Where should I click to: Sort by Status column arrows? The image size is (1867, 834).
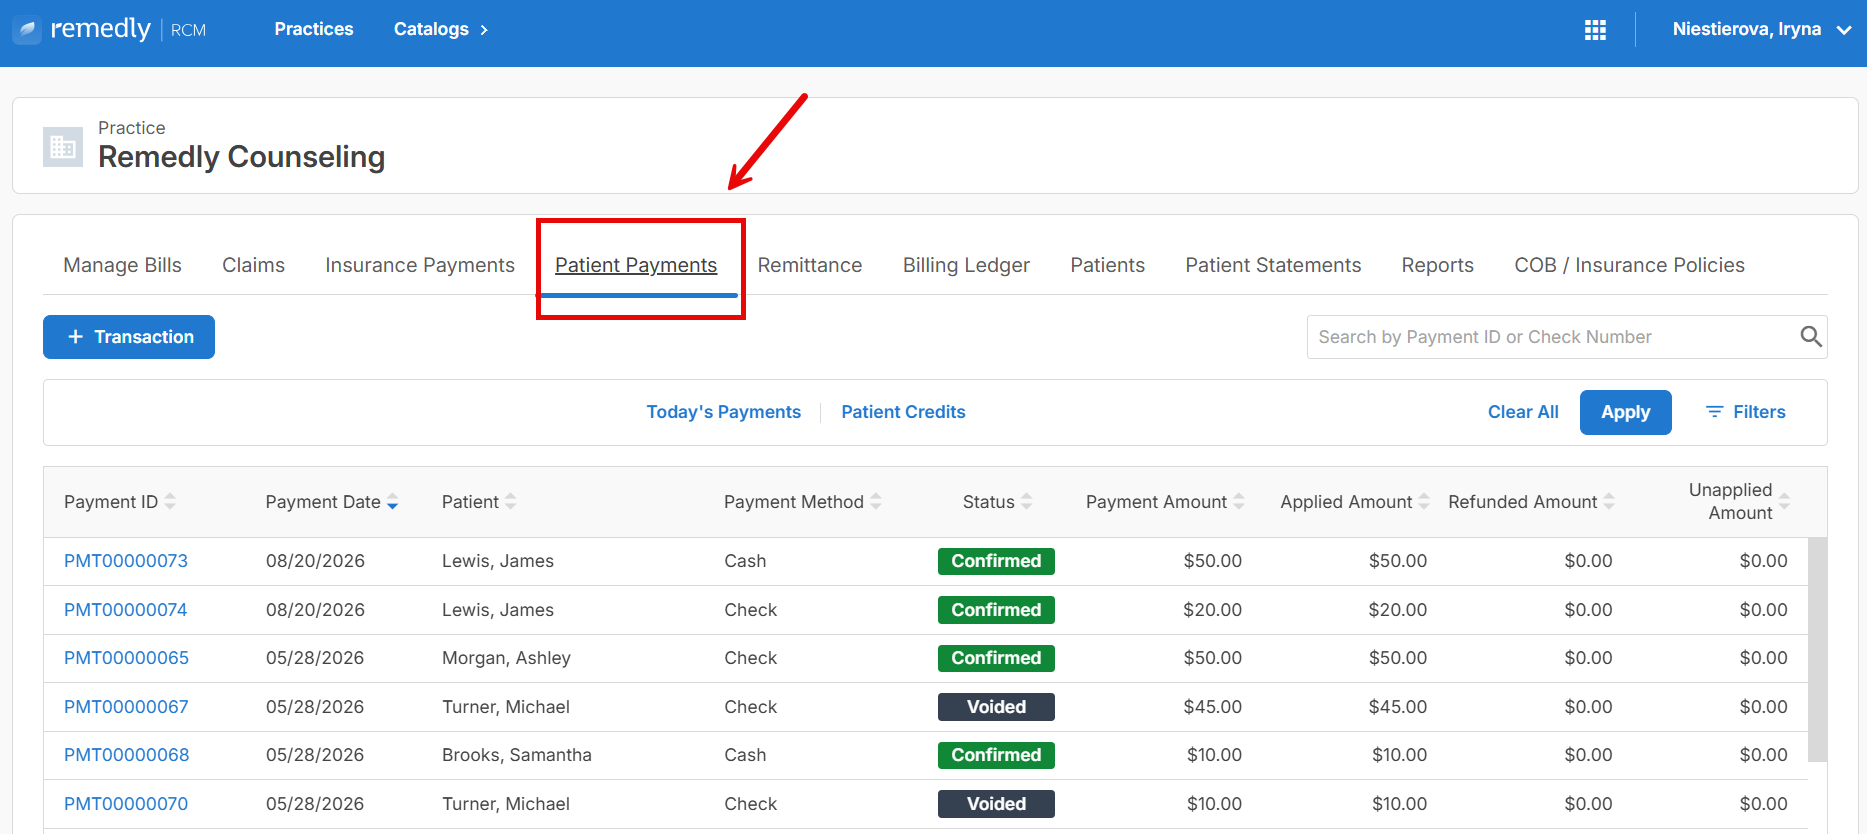[x=1026, y=502]
